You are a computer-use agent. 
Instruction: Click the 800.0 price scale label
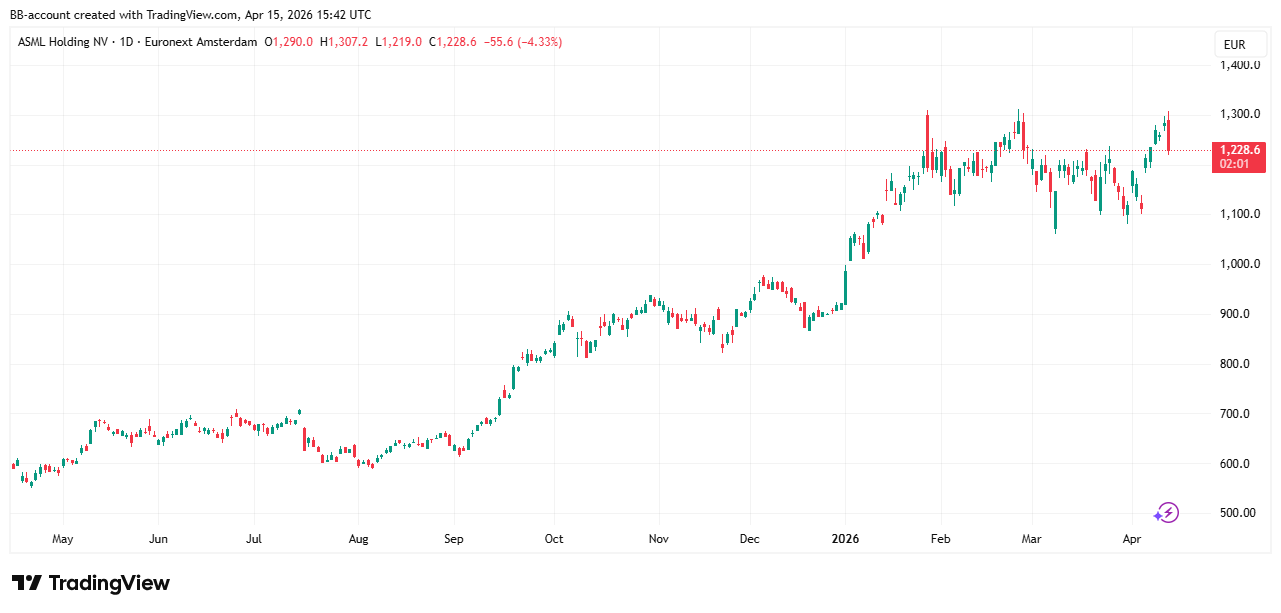point(1239,364)
